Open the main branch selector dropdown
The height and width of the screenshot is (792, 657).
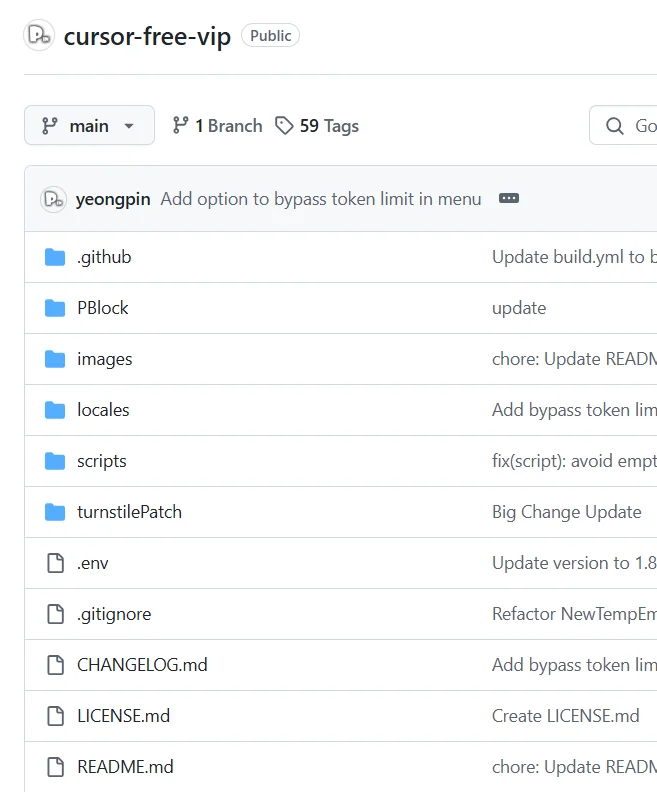(89, 125)
